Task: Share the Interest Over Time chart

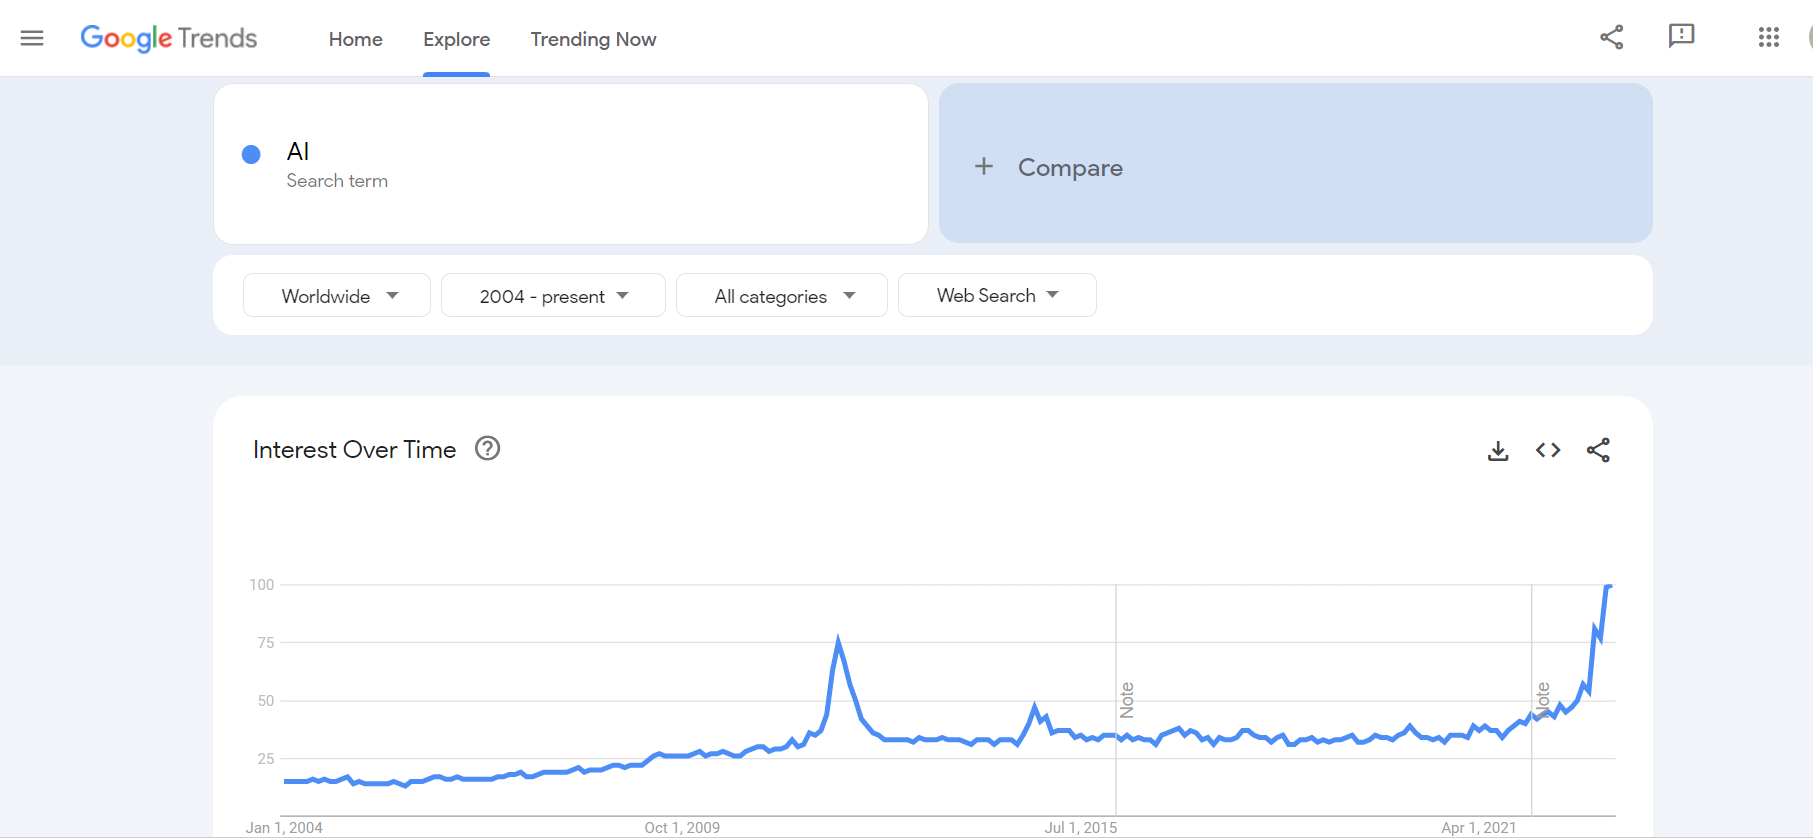Action: coord(1598,450)
